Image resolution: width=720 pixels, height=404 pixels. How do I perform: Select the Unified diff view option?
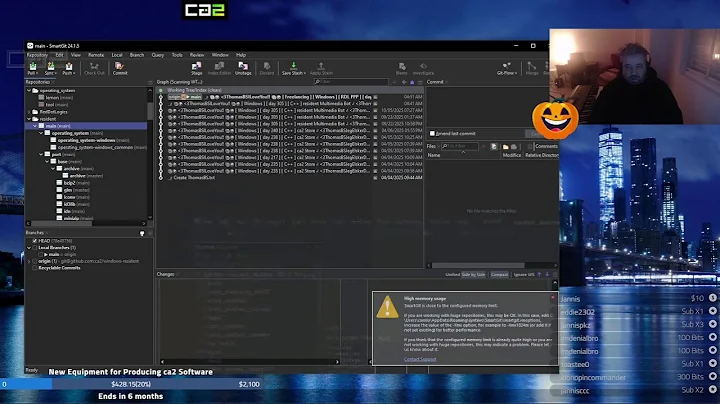click(452, 275)
